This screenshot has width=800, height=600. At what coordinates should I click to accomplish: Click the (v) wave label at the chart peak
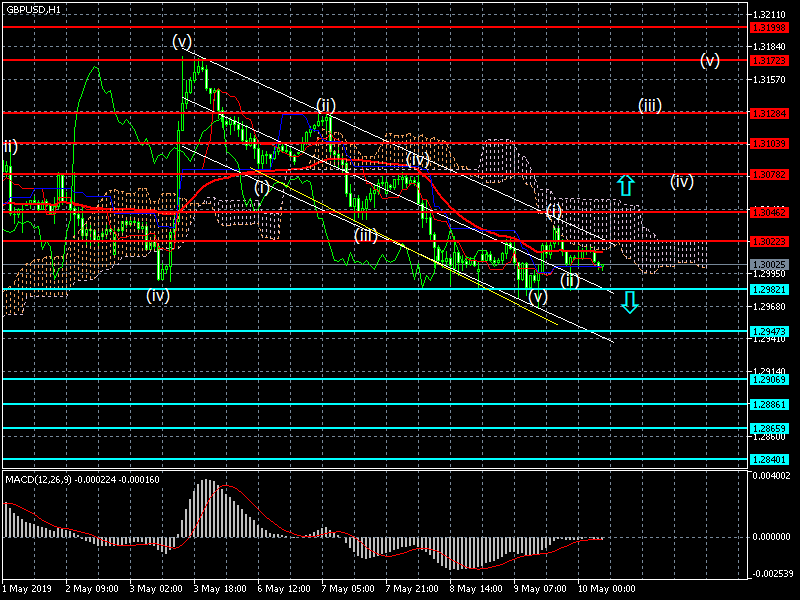[x=182, y=41]
